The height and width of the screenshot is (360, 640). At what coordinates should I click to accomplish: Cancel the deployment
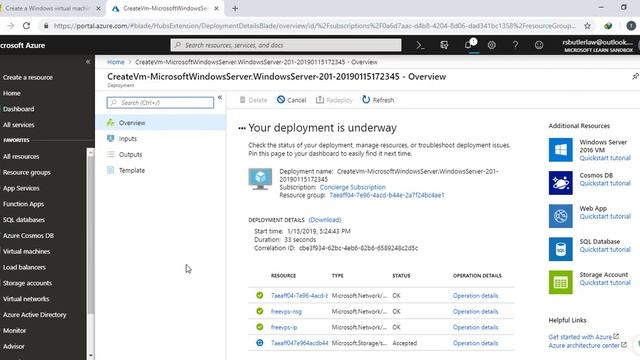(x=291, y=100)
